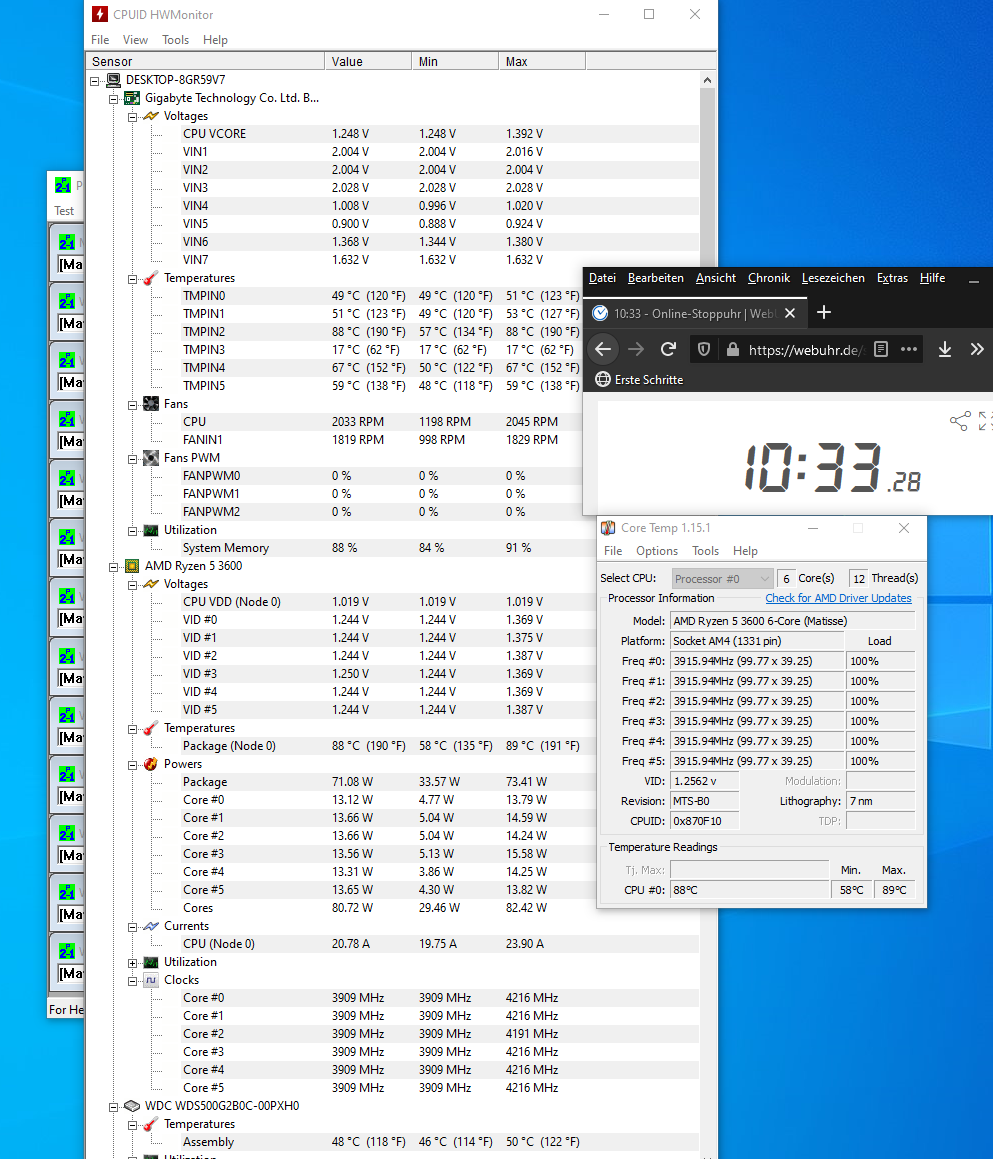Click the HWMonitor vertical scrollbar thumb
The height and width of the screenshot is (1159, 993).
coord(708,177)
